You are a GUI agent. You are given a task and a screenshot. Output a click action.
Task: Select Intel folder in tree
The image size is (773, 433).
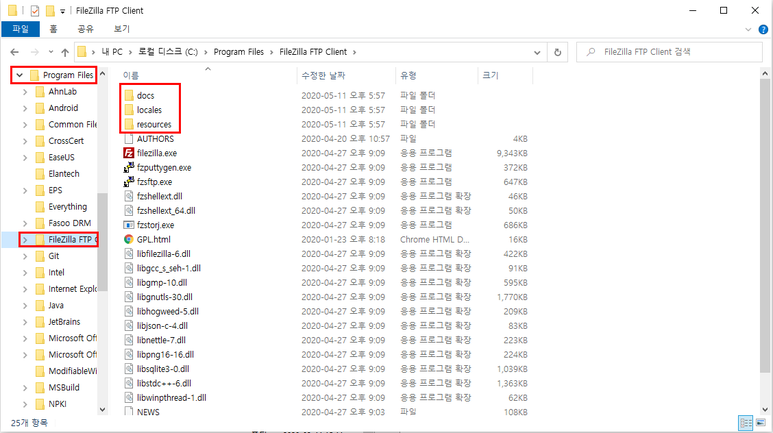tap(56, 272)
